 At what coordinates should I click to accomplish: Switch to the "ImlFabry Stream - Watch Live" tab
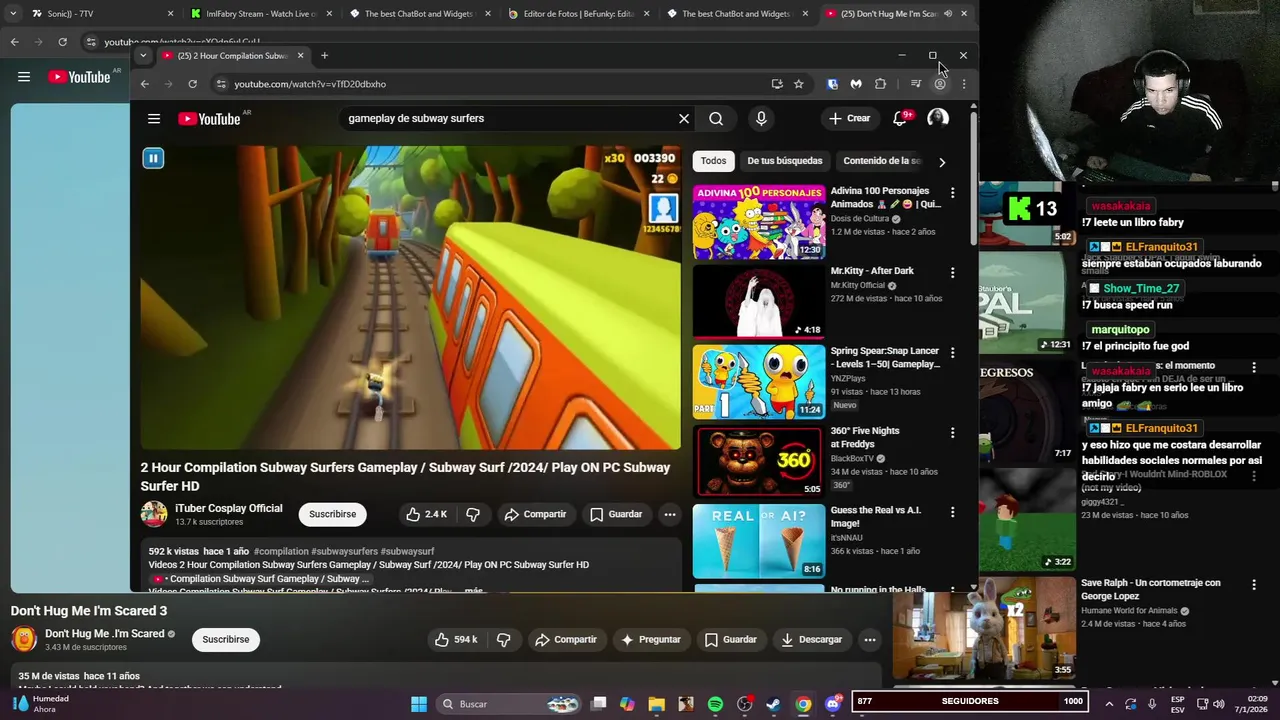[262, 14]
